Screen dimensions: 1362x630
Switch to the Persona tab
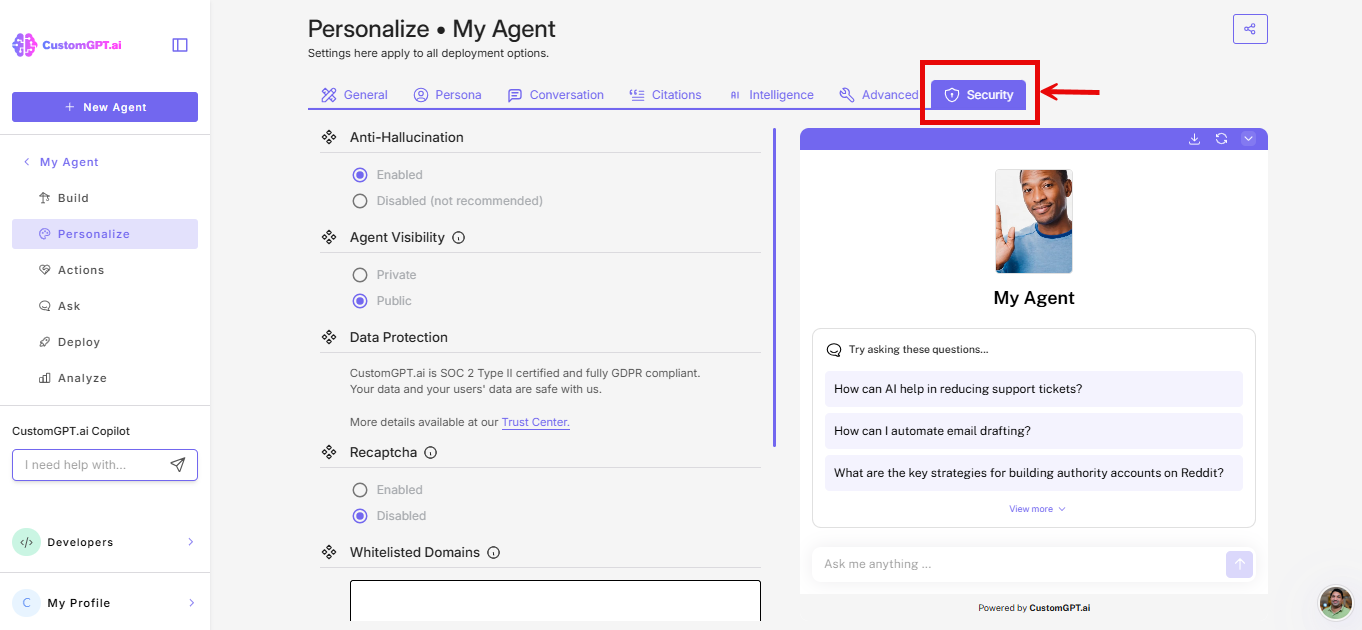[x=447, y=95]
